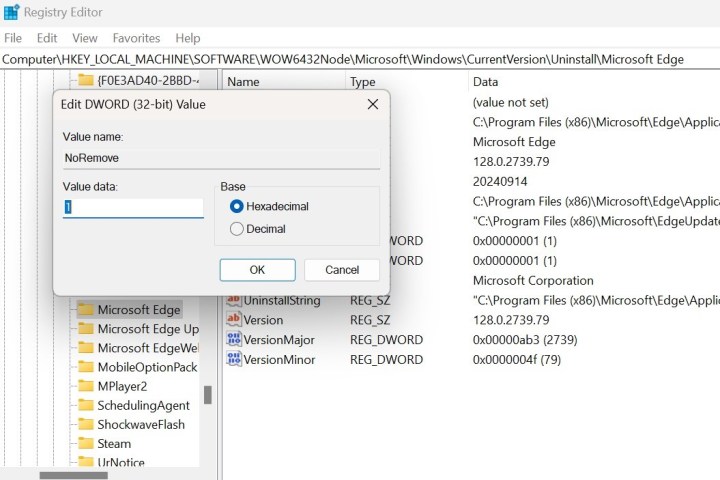Screen dimensions: 720x480
Task: Close the Edit DWORD dialog with X
Action: [x=372, y=104]
